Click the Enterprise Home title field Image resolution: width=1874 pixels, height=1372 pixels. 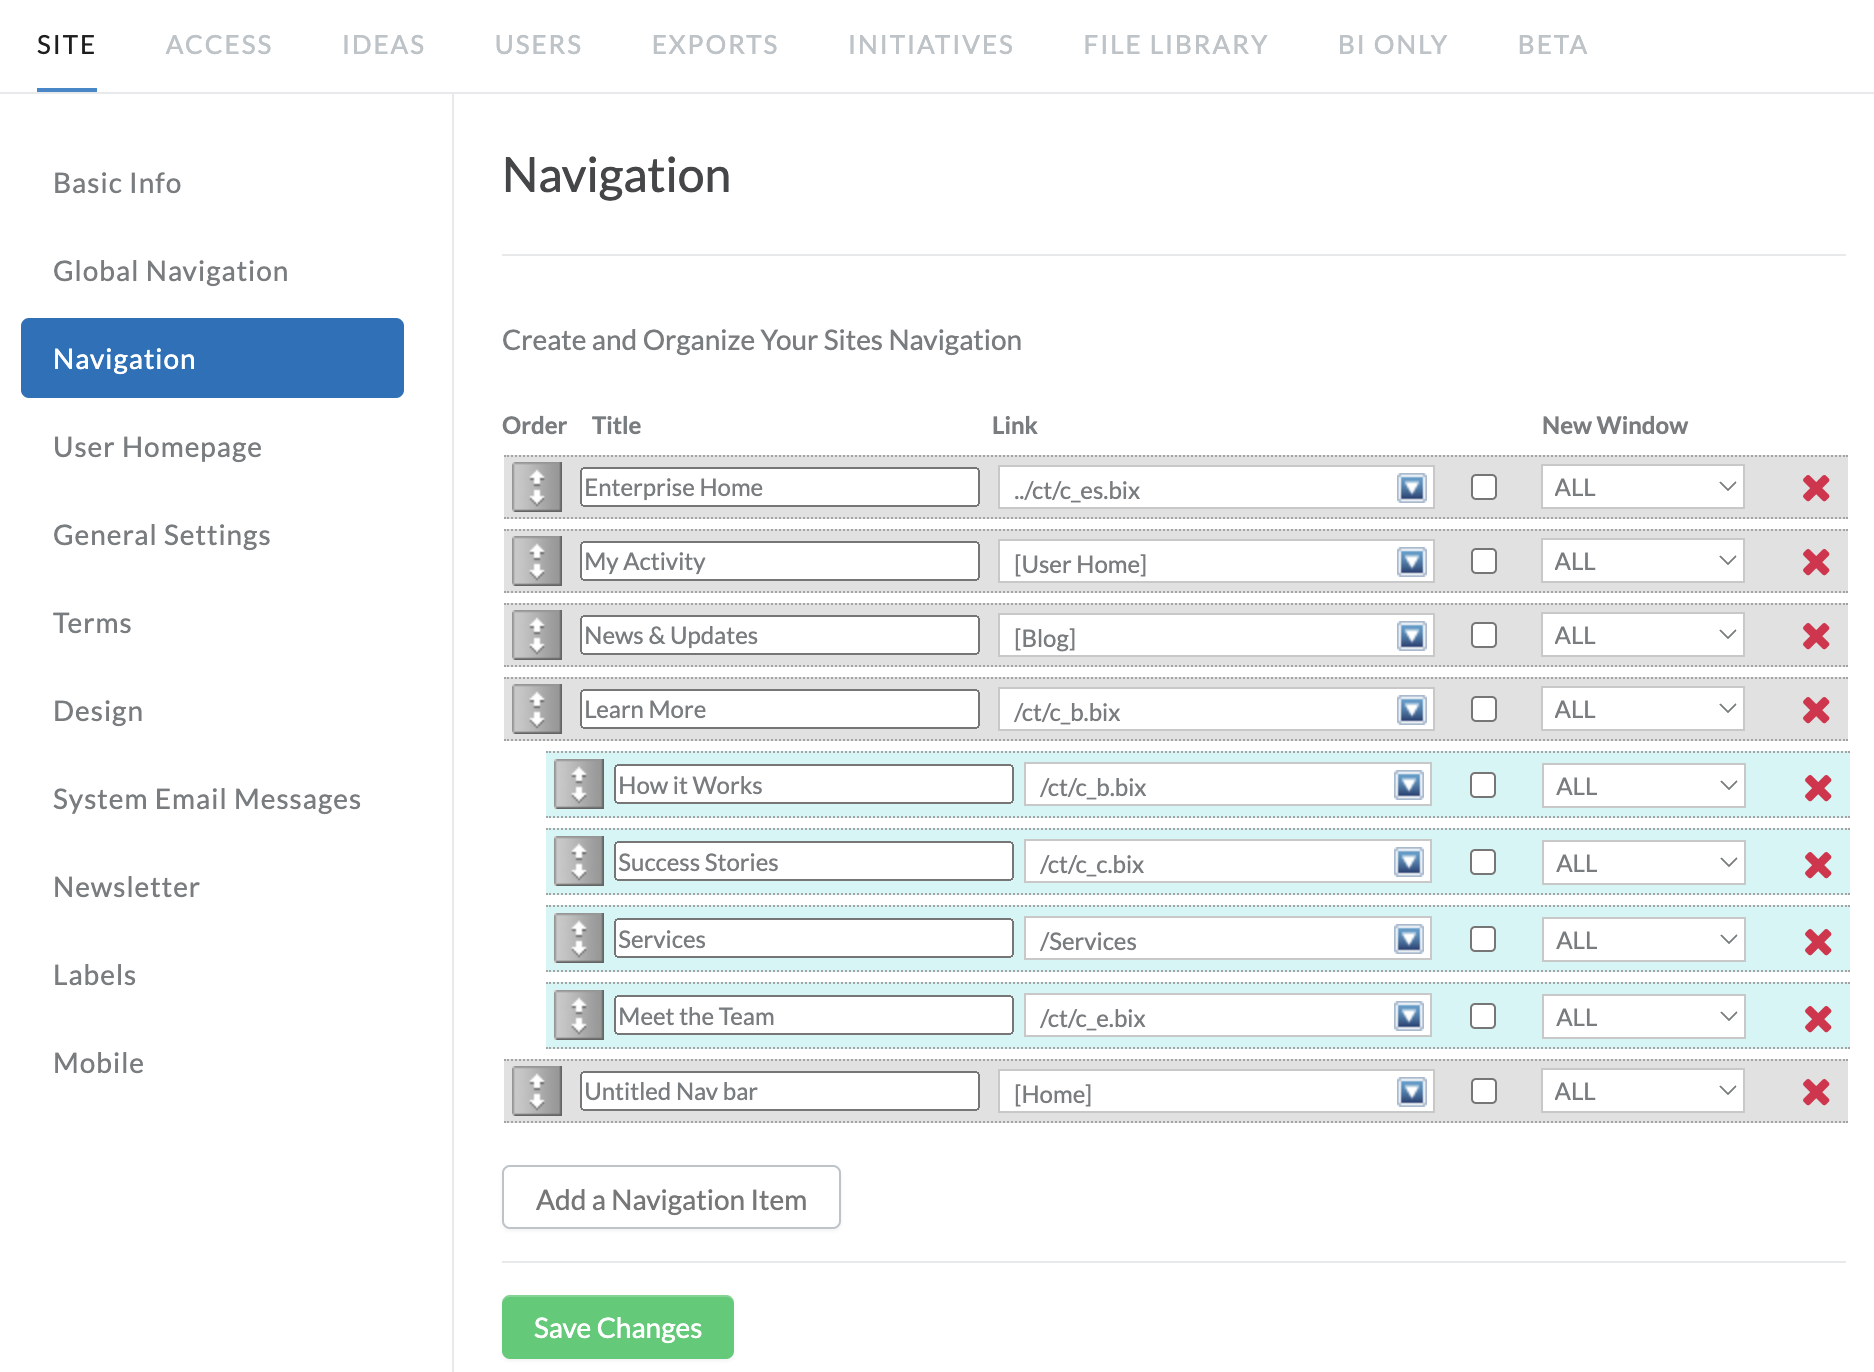(x=780, y=487)
